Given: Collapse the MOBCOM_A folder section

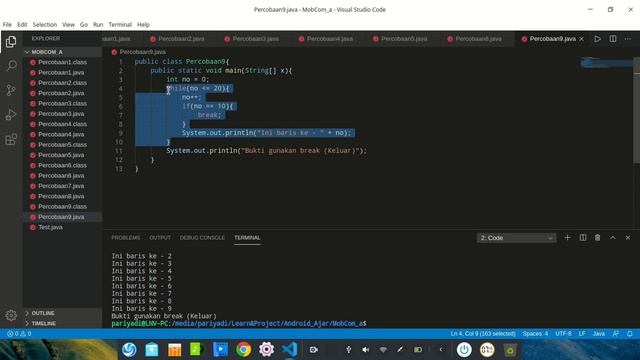Looking at the screenshot, I should (x=62, y=52).
